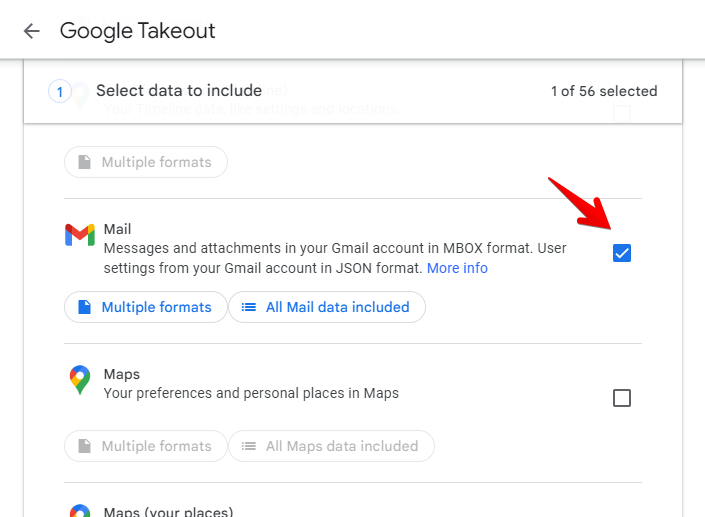The height and width of the screenshot is (517, 705).
Task: Click the back arrow icon
Action: point(32,31)
